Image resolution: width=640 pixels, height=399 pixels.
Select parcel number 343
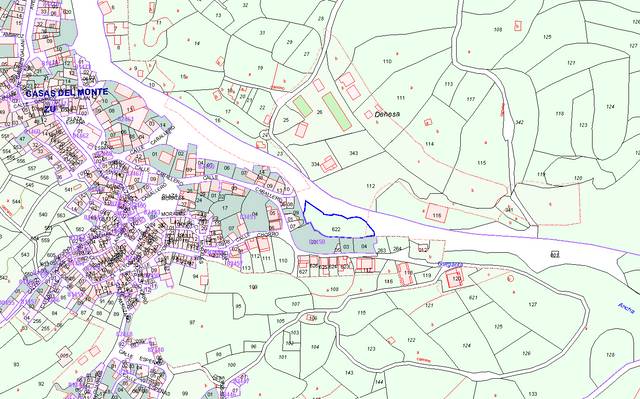click(354, 153)
